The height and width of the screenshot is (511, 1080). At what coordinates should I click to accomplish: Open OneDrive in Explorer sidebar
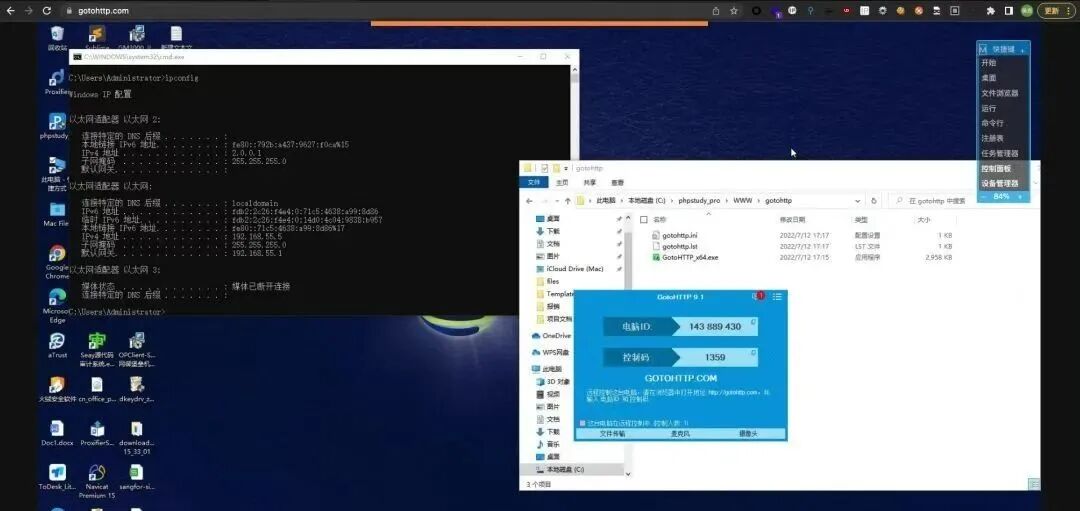(x=552, y=335)
